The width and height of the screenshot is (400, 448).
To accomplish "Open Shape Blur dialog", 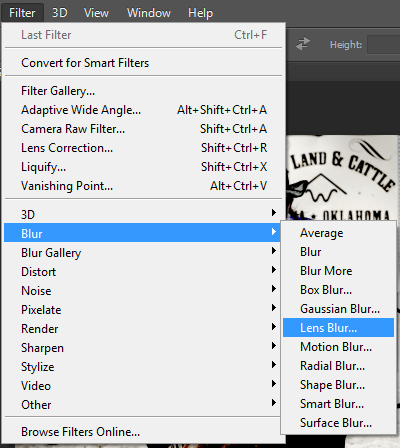I will pos(338,385).
